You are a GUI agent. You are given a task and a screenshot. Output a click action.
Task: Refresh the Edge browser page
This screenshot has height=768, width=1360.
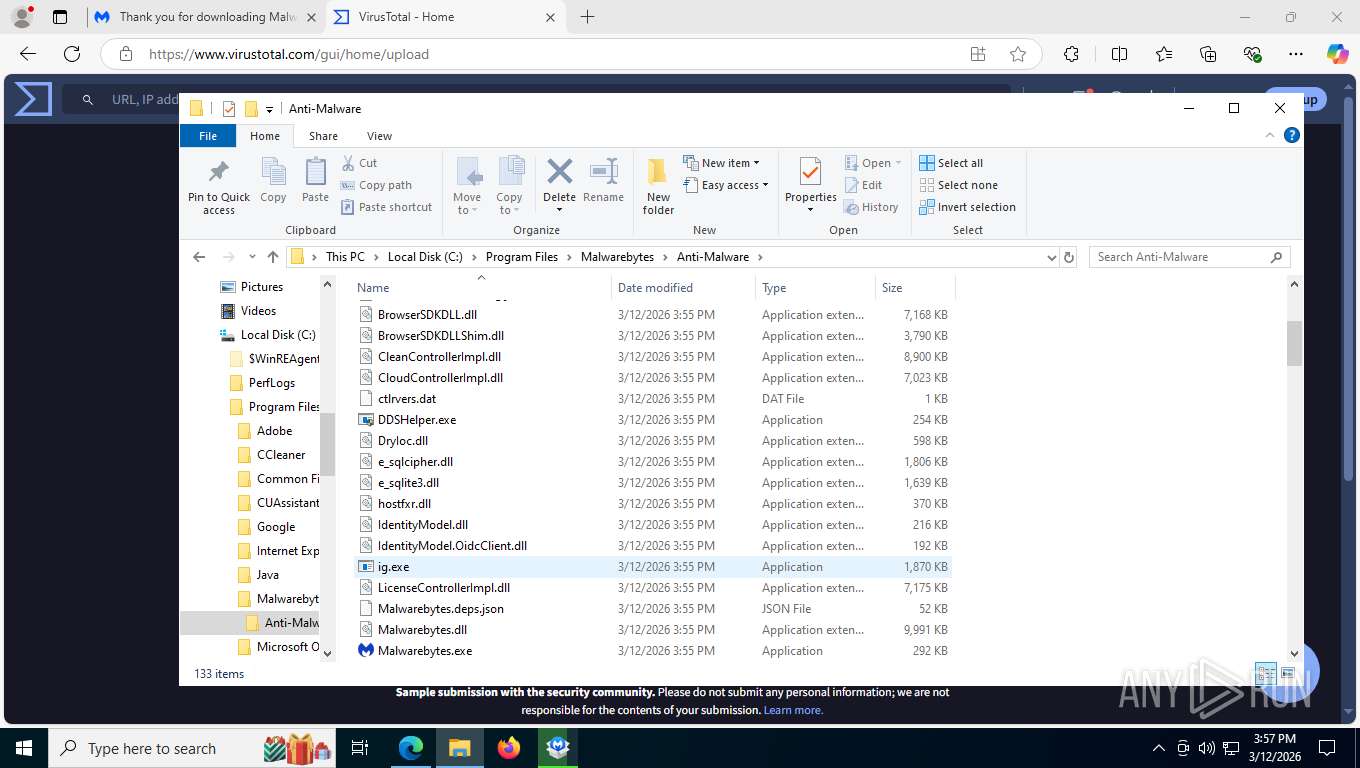[71, 54]
